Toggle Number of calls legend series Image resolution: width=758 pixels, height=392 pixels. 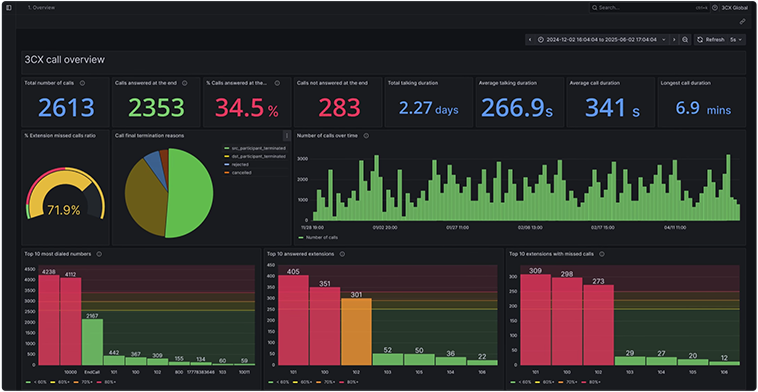(318, 237)
